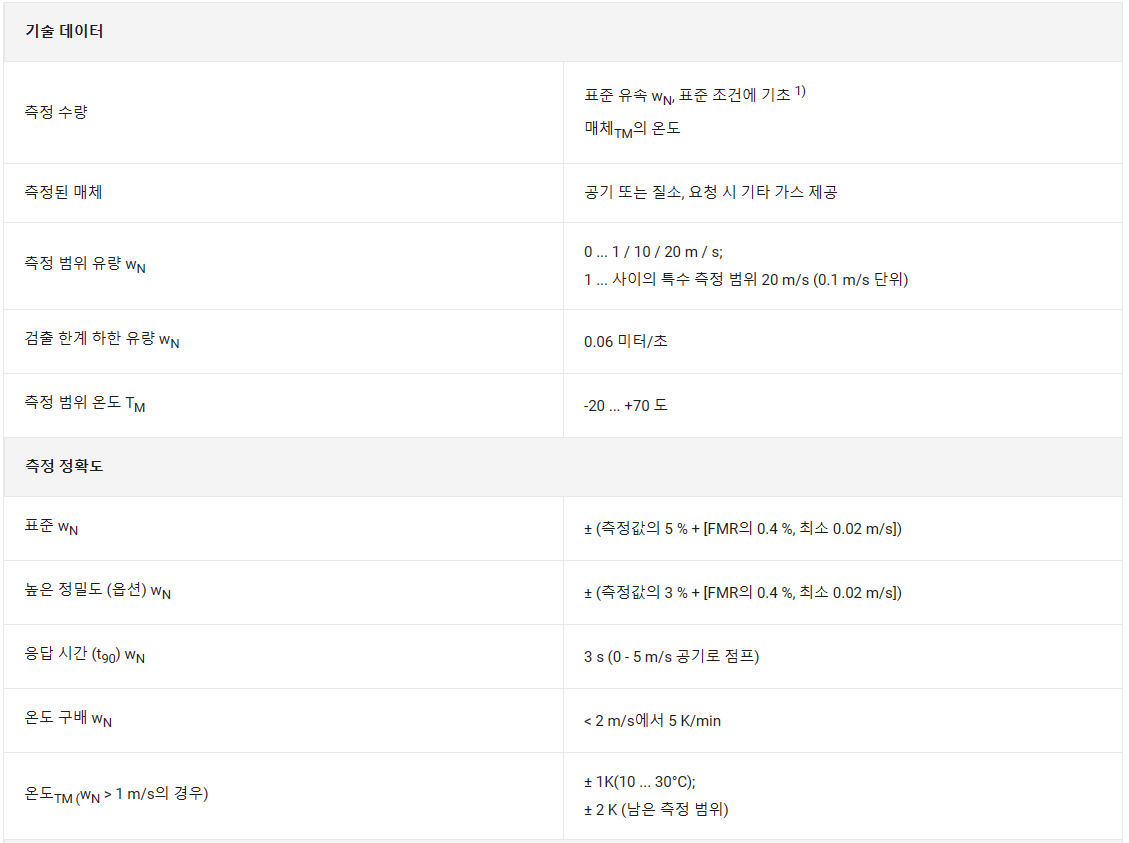
Task: Click the 기술 데이터 section header
Action: click(x=64, y=32)
